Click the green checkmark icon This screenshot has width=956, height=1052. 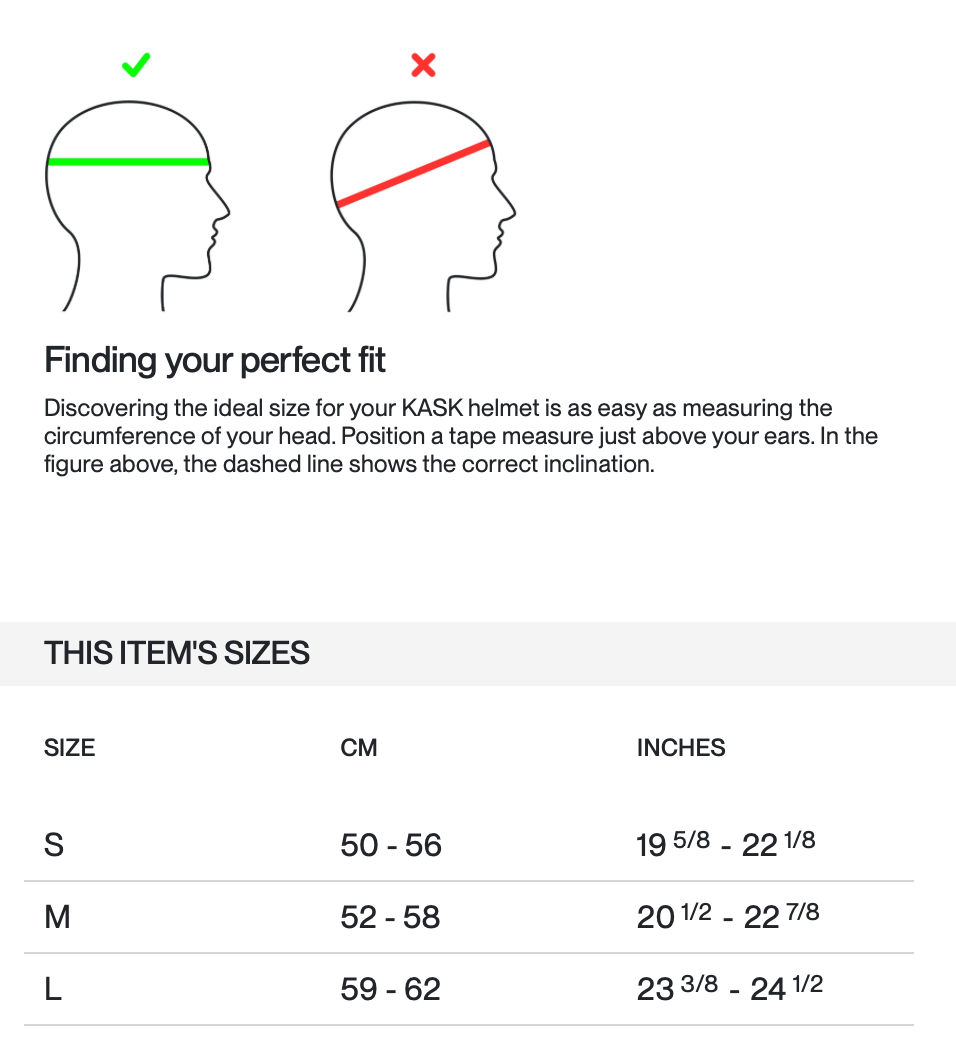coord(136,66)
